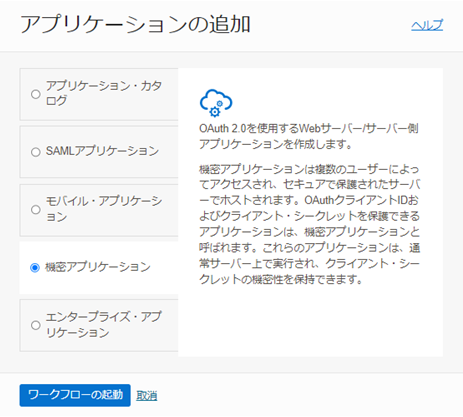Click the OAuth 2.0 summary paragraph
This screenshot has height=417, width=463.
309,136
